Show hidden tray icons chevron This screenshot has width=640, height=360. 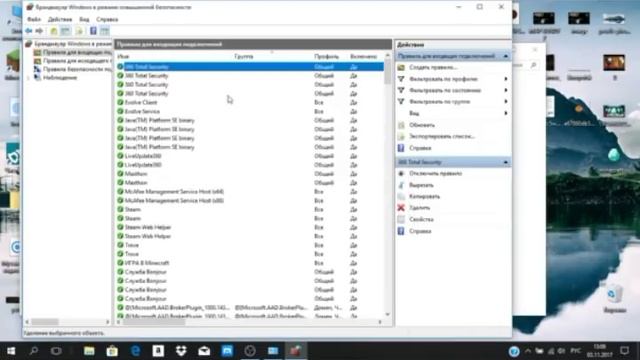coord(528,351)
